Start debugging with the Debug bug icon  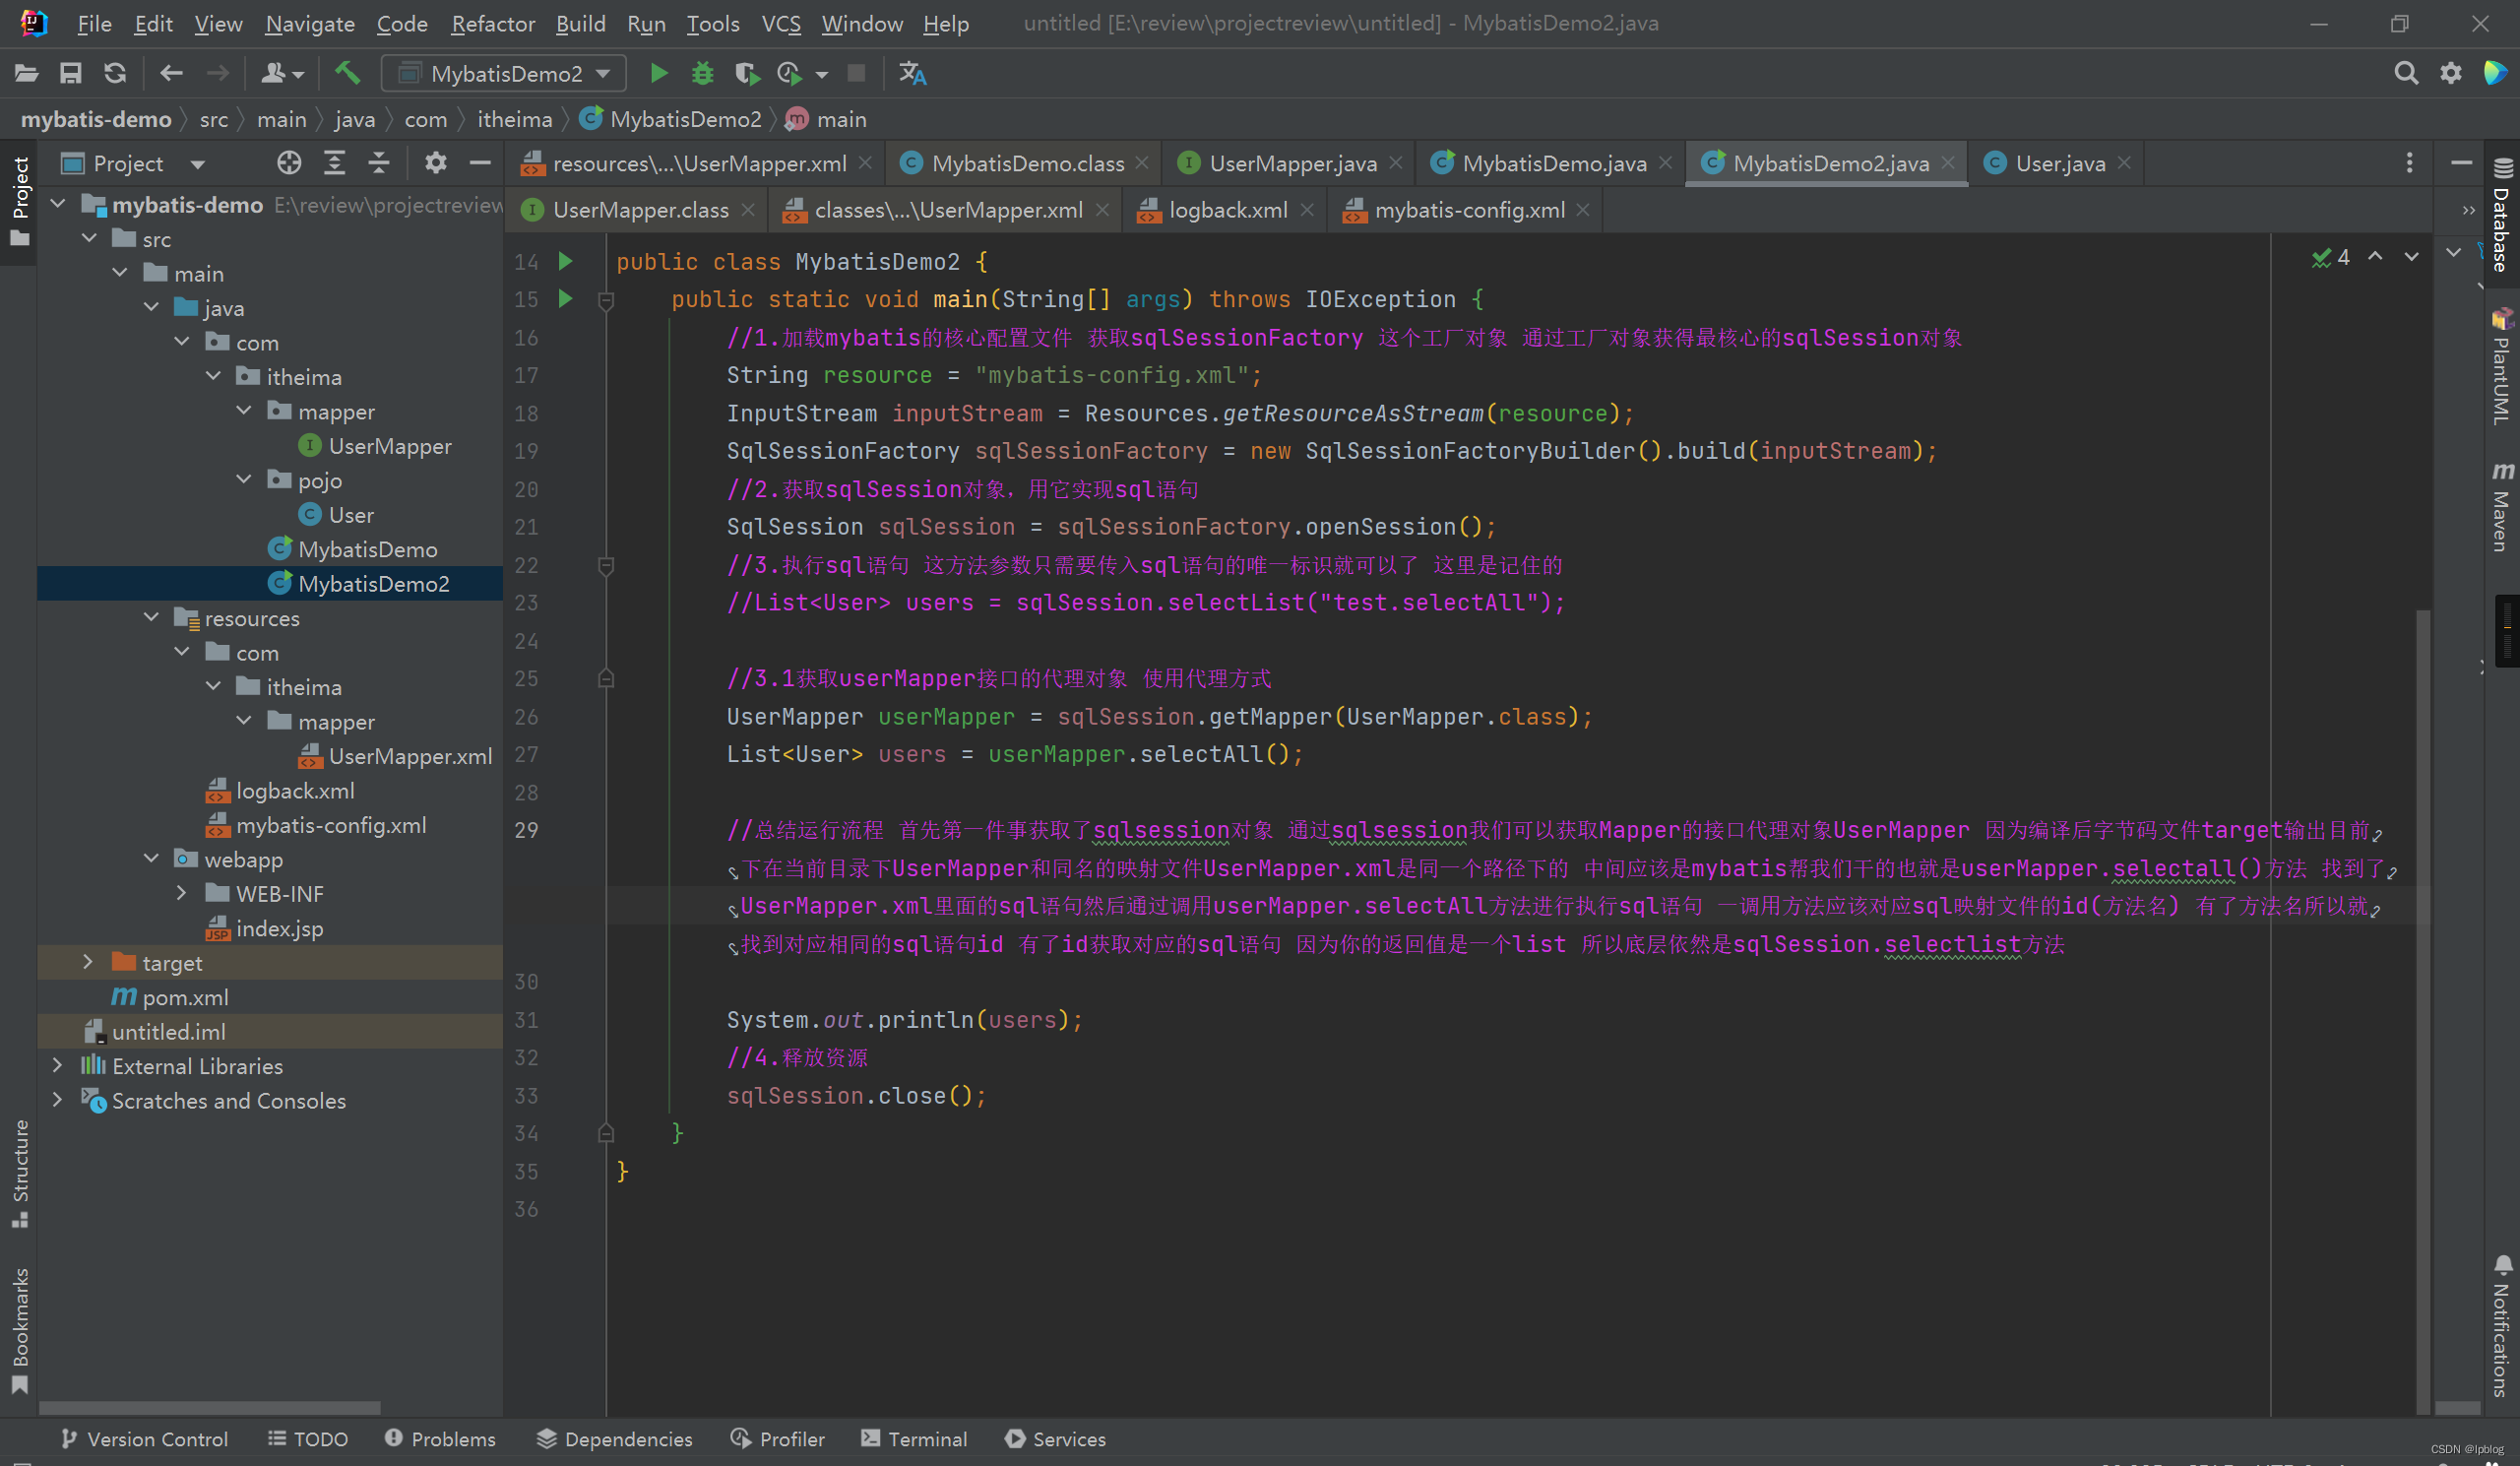pyautogui.click(x=702, y=73)
